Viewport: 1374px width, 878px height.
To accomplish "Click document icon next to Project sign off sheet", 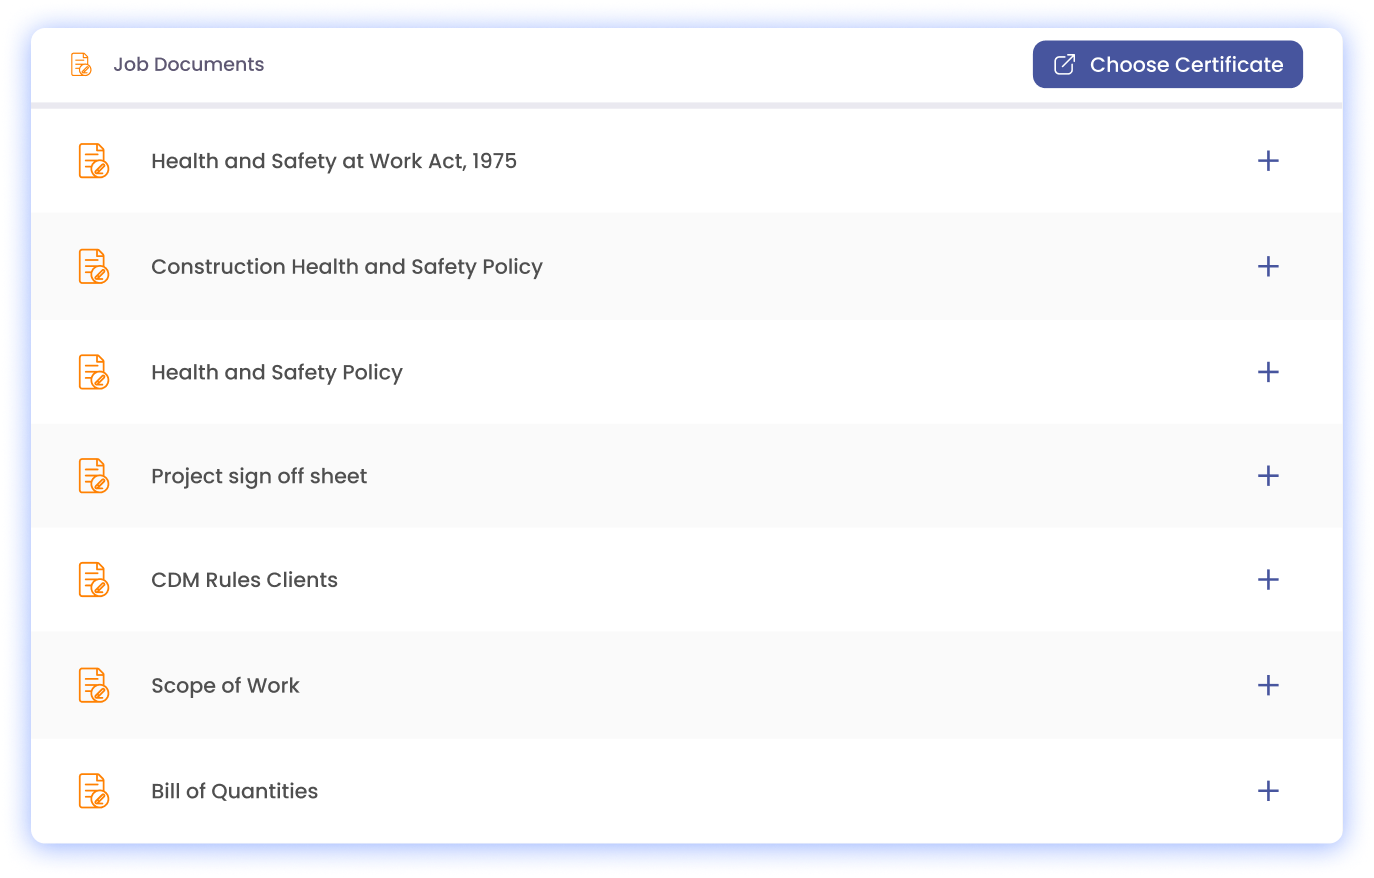I will pyautogui.click(x=93, y=476).
